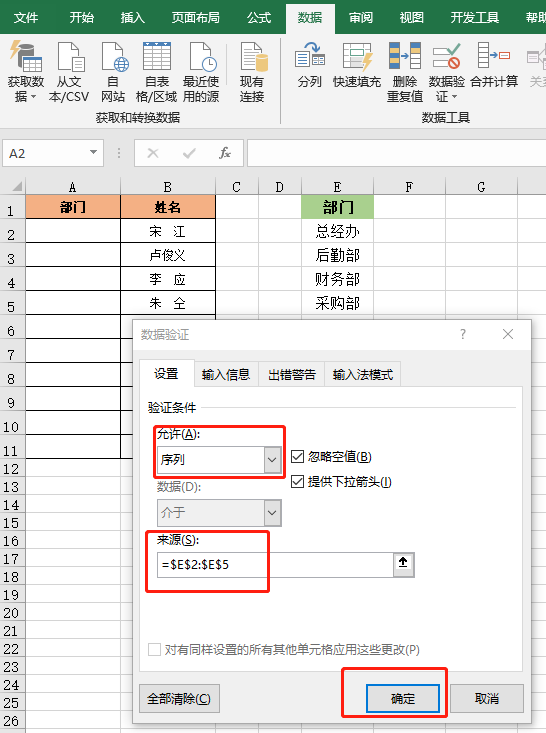
Task: Click the select-all corner triangle of sheet
Action: point(17,187)
